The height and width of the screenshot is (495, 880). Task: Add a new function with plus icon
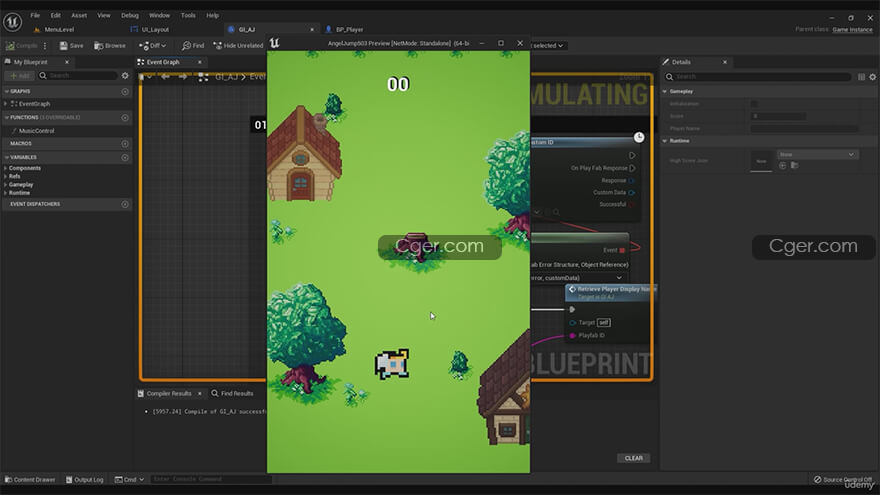click(x=125, y=117)
